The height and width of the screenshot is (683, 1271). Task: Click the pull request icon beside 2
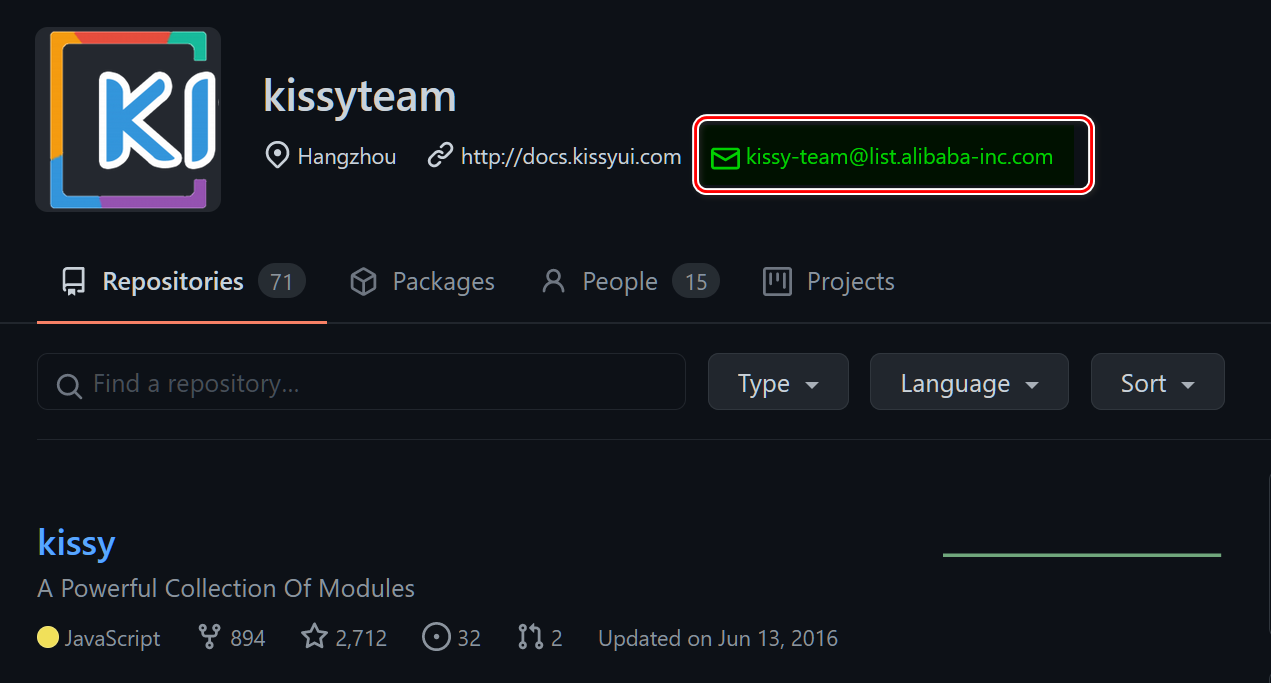click(x=530, y=637)
